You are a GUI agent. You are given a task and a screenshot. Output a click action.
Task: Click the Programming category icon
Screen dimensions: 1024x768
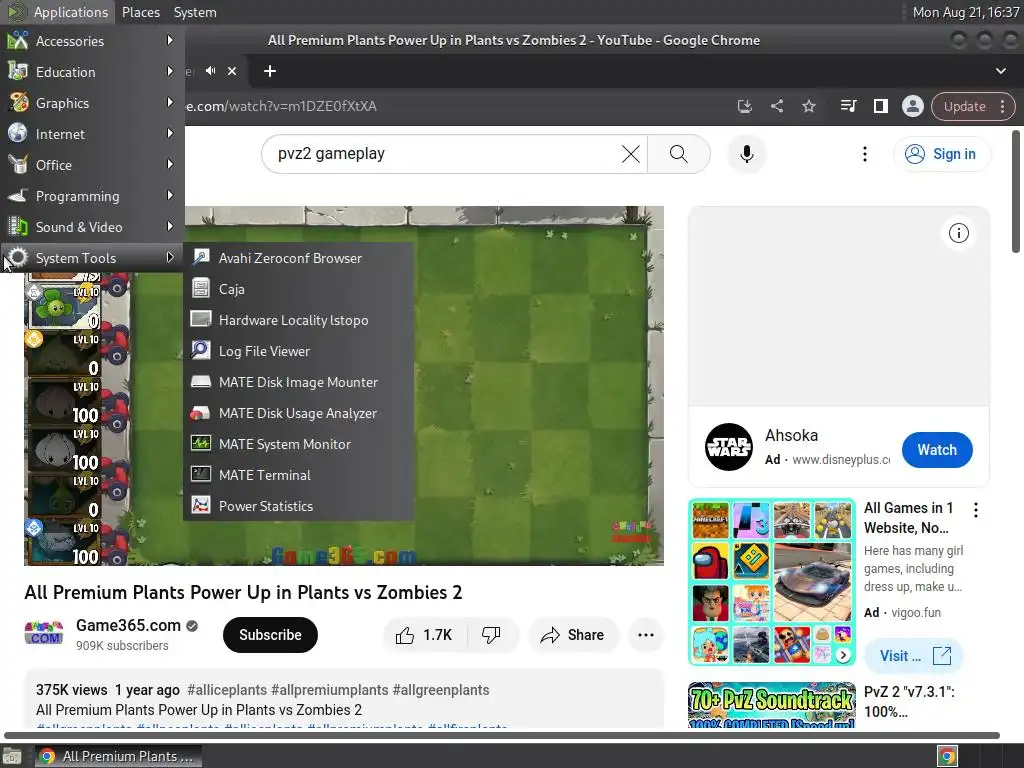tap(18, 195)
